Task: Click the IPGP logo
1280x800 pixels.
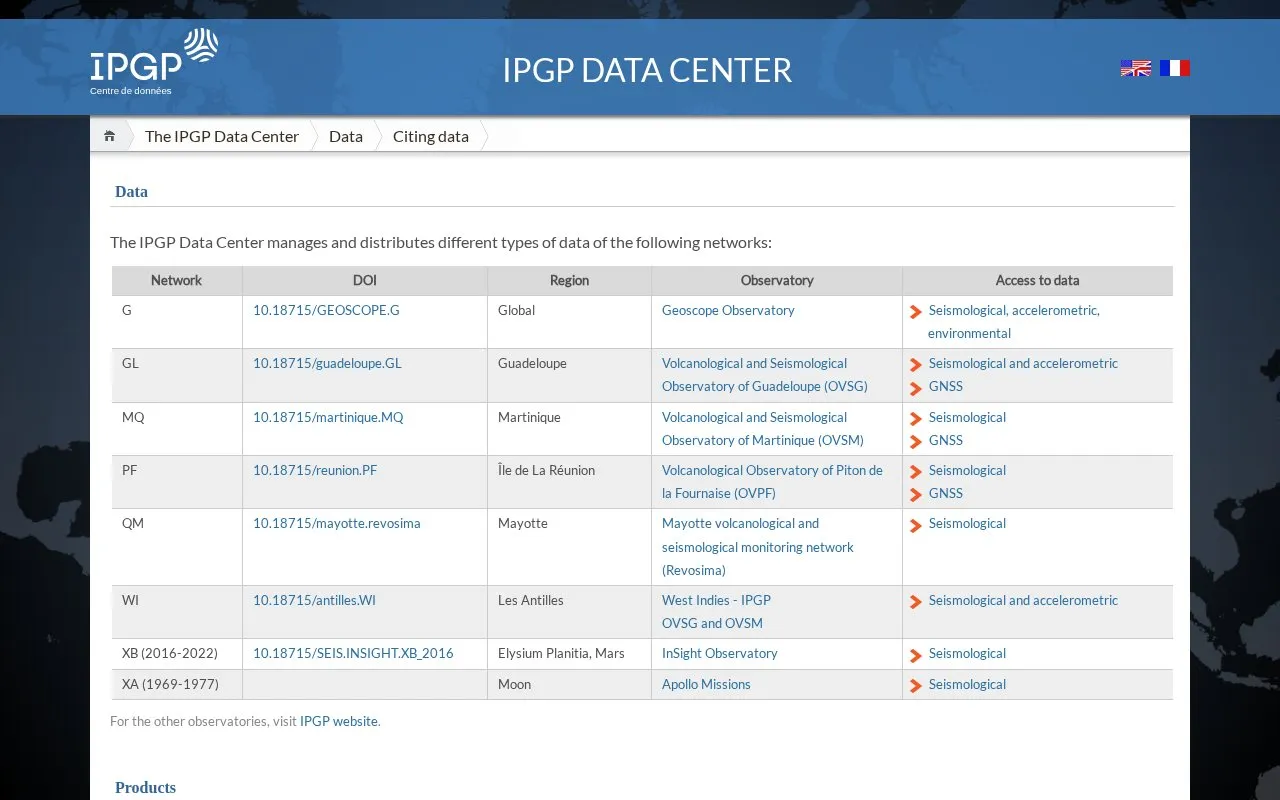Action: (x=154, y=62)
